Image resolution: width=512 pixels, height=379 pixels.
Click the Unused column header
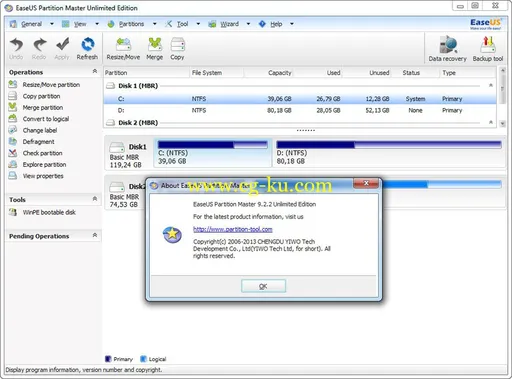click(367, 73)
